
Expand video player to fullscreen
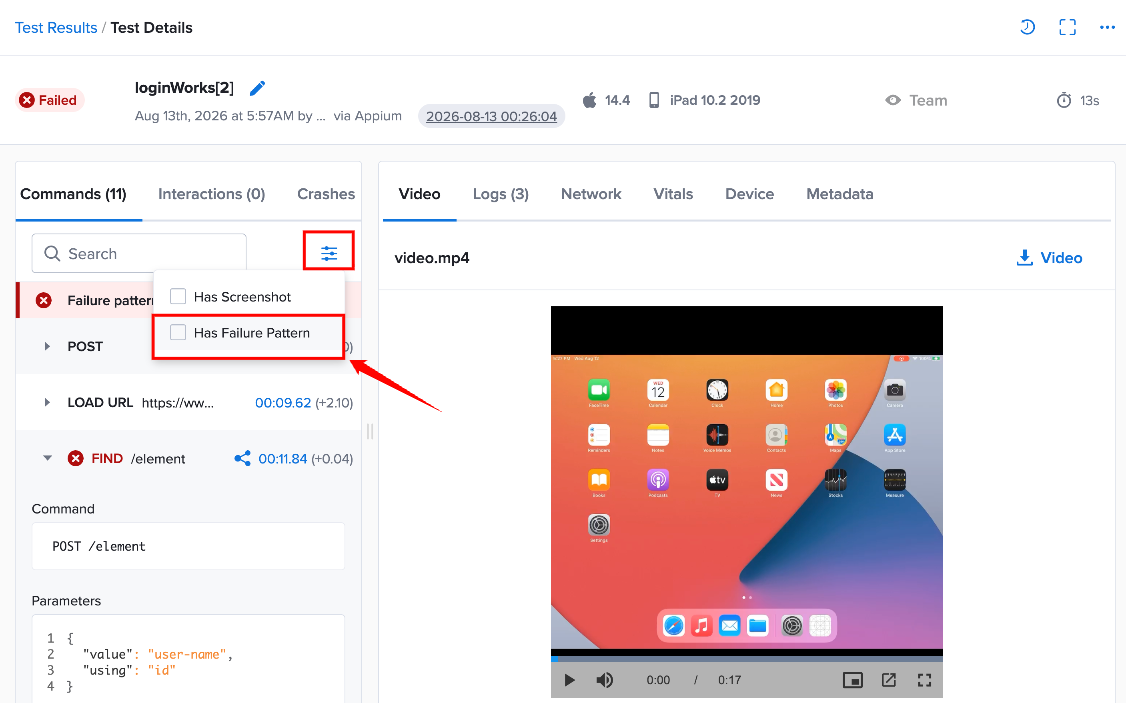pos(925,680)
